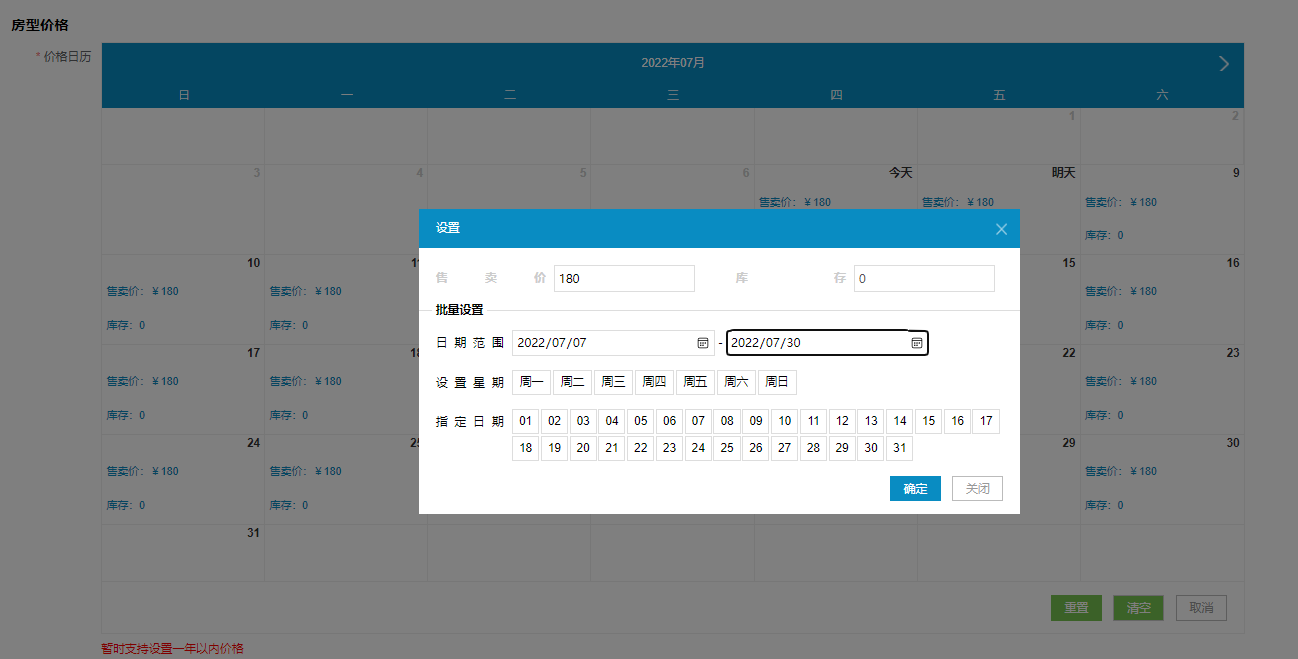Select specified date 01
This screenshot has height=659, width=1298.
[525, 421]
